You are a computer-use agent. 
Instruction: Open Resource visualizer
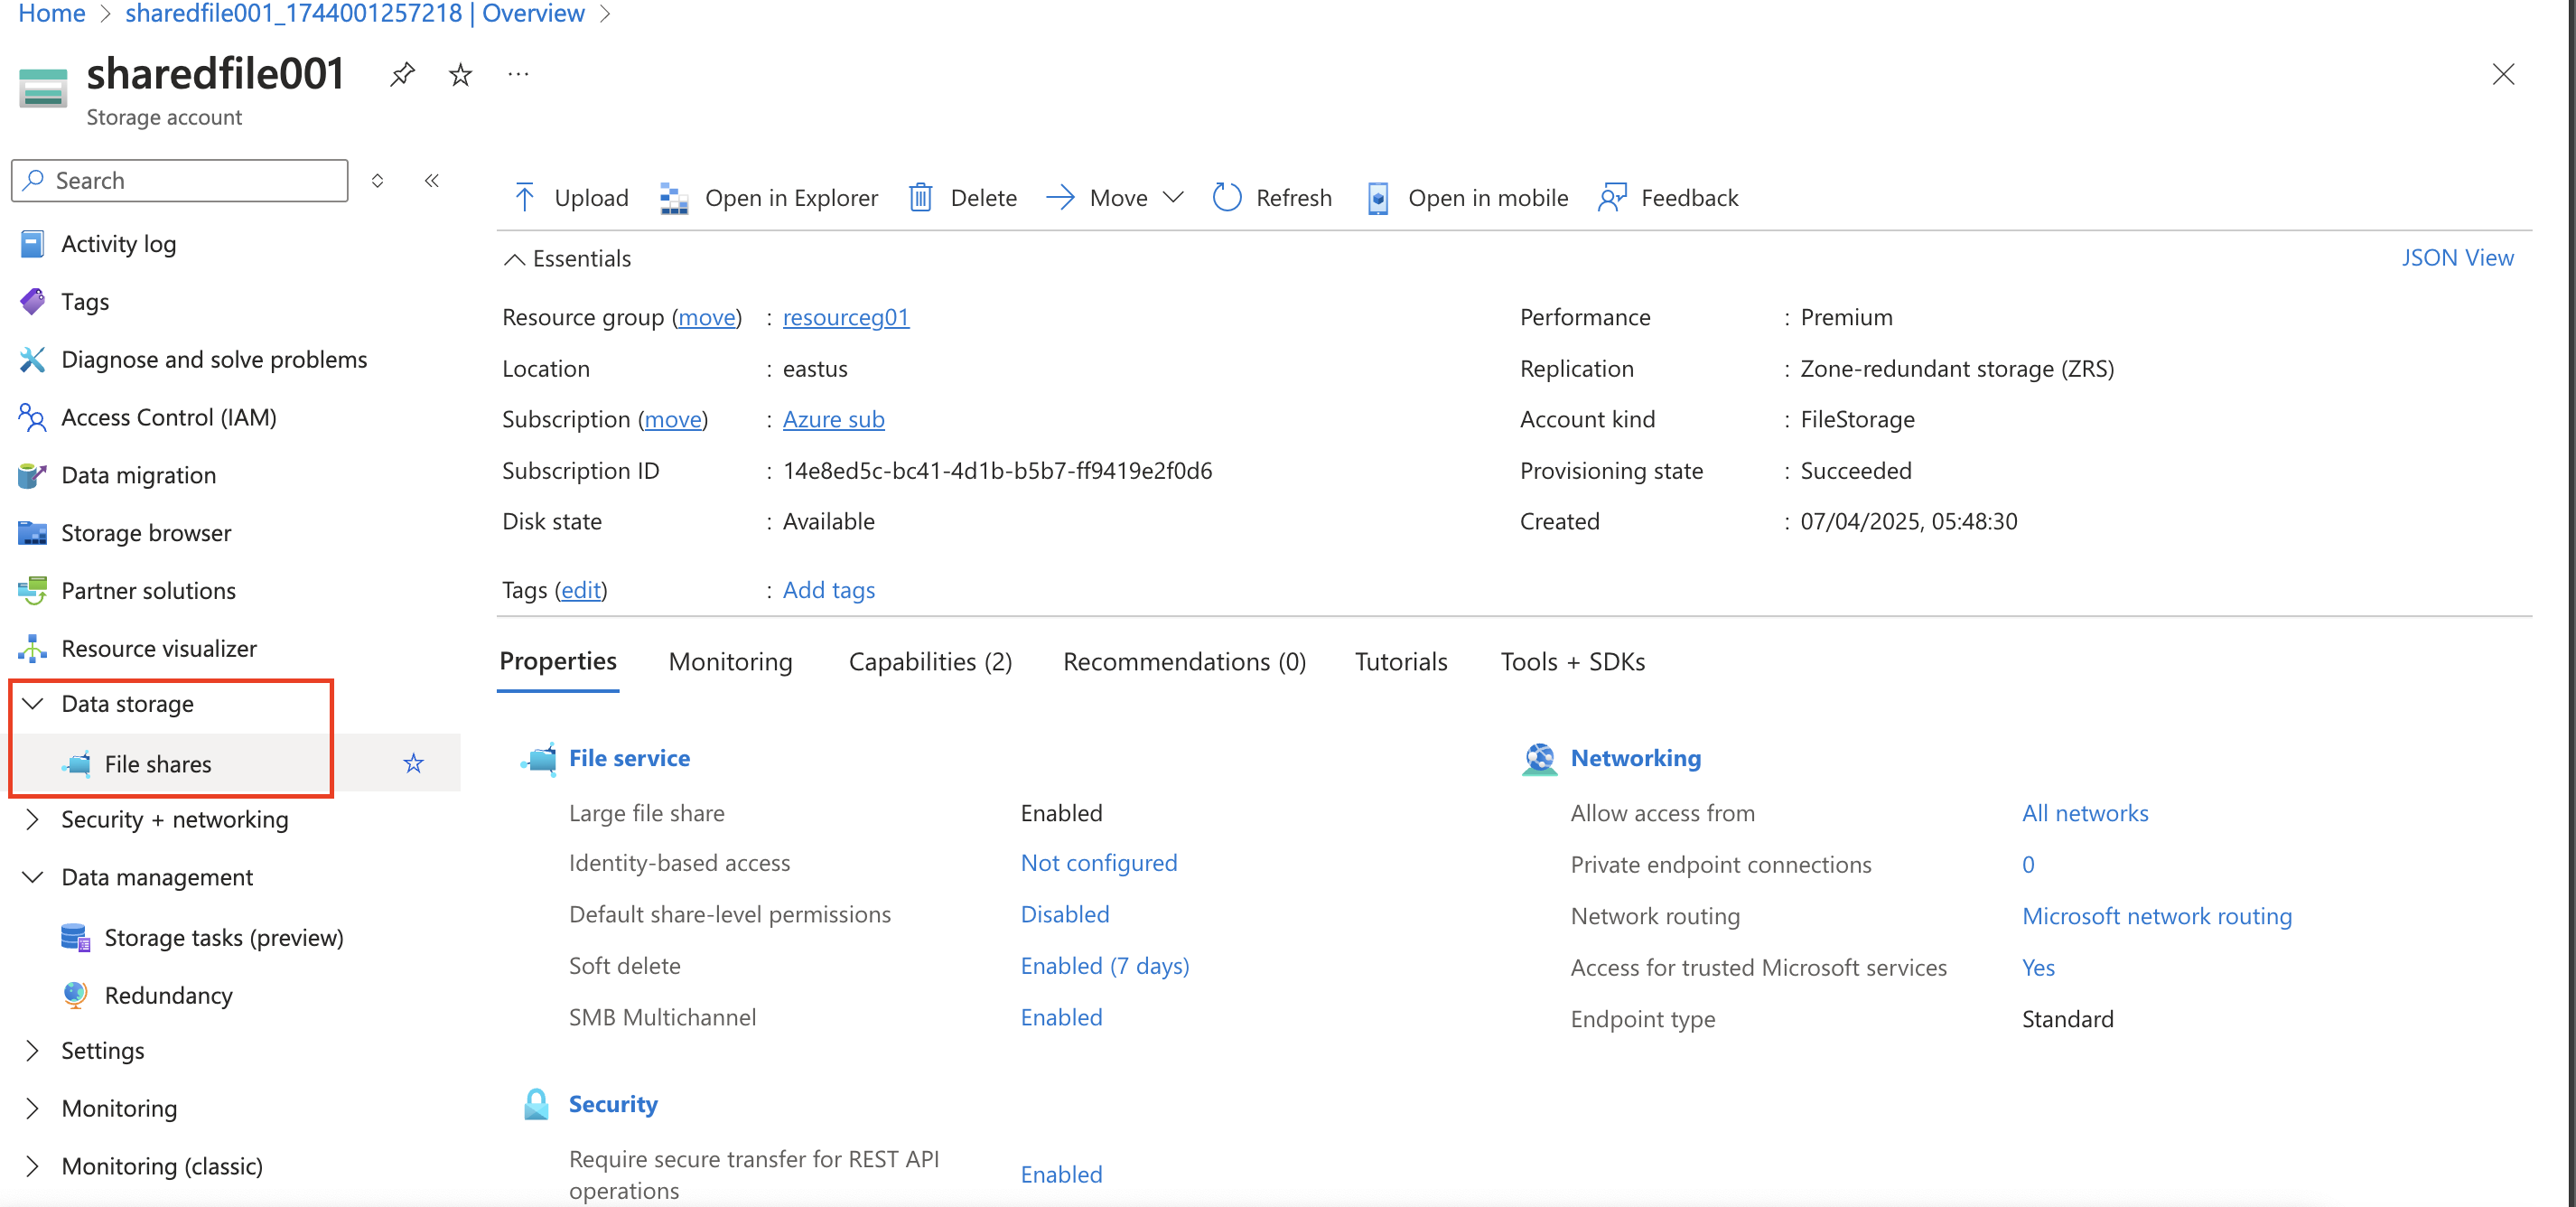[x=158, y=649]
